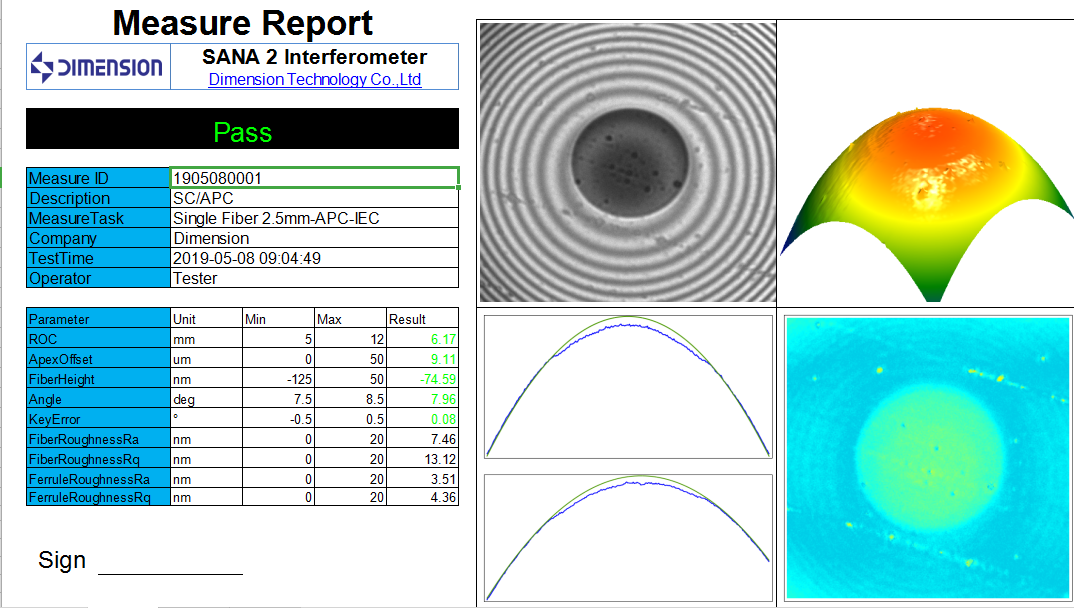Click the grayscale interference fringe image
Image resolution: width=1074 pixels, height=608 pixels.
[627, 162]
